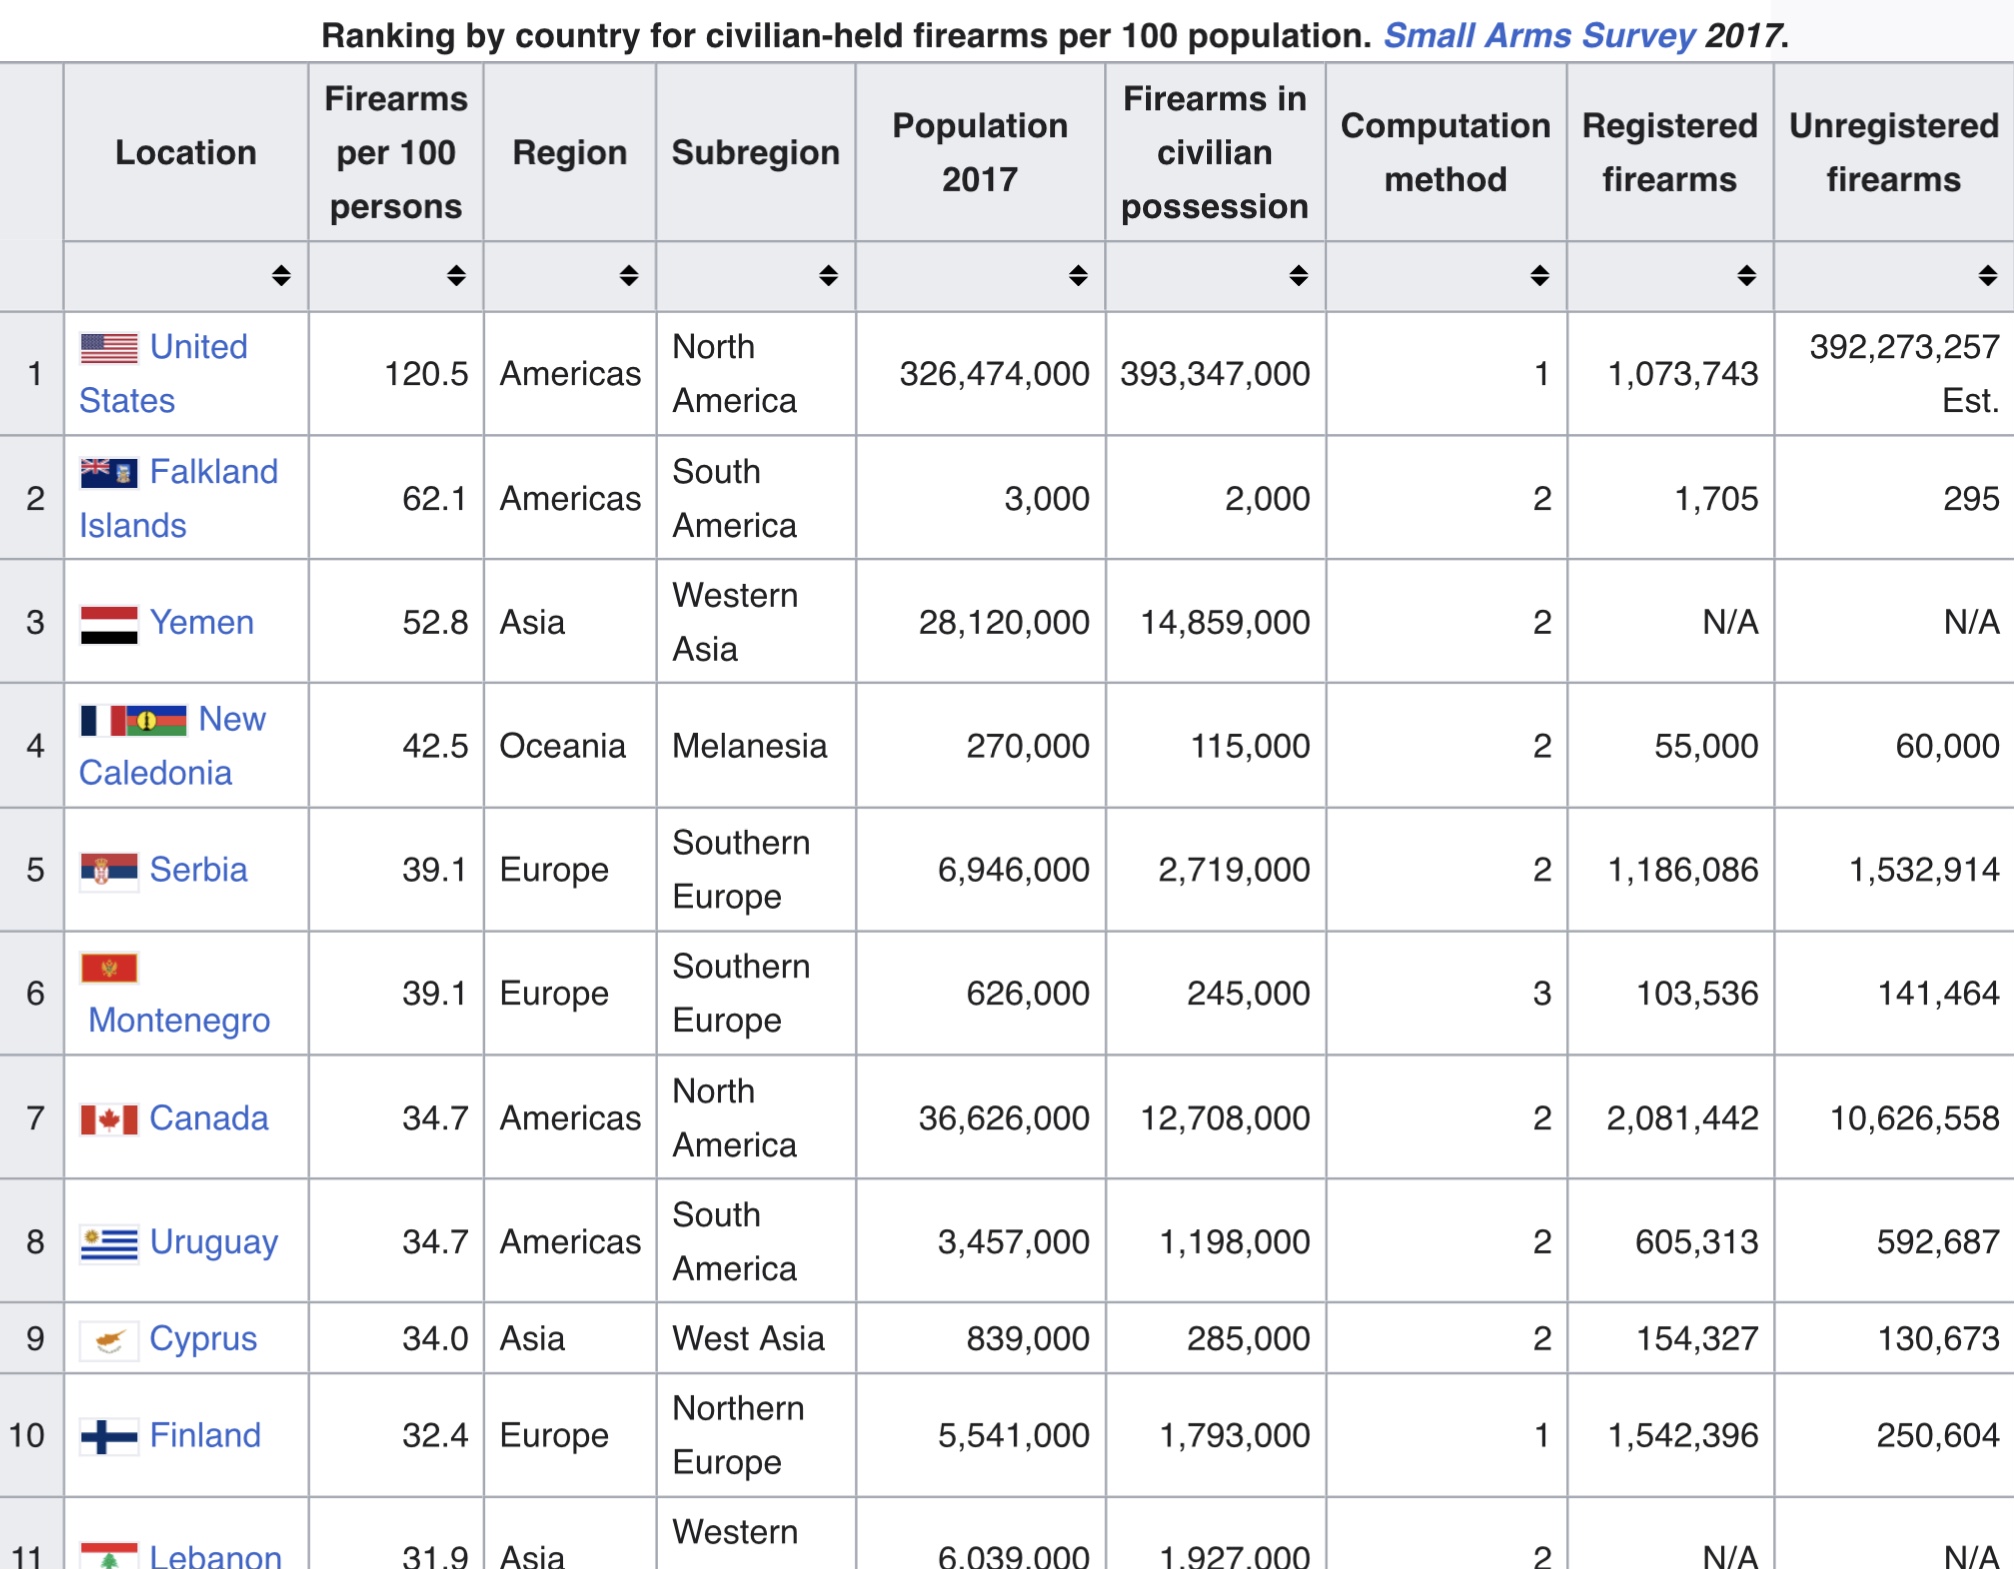
Task: Sort by Unregistered firearms column arrows
Action: 1987,276
